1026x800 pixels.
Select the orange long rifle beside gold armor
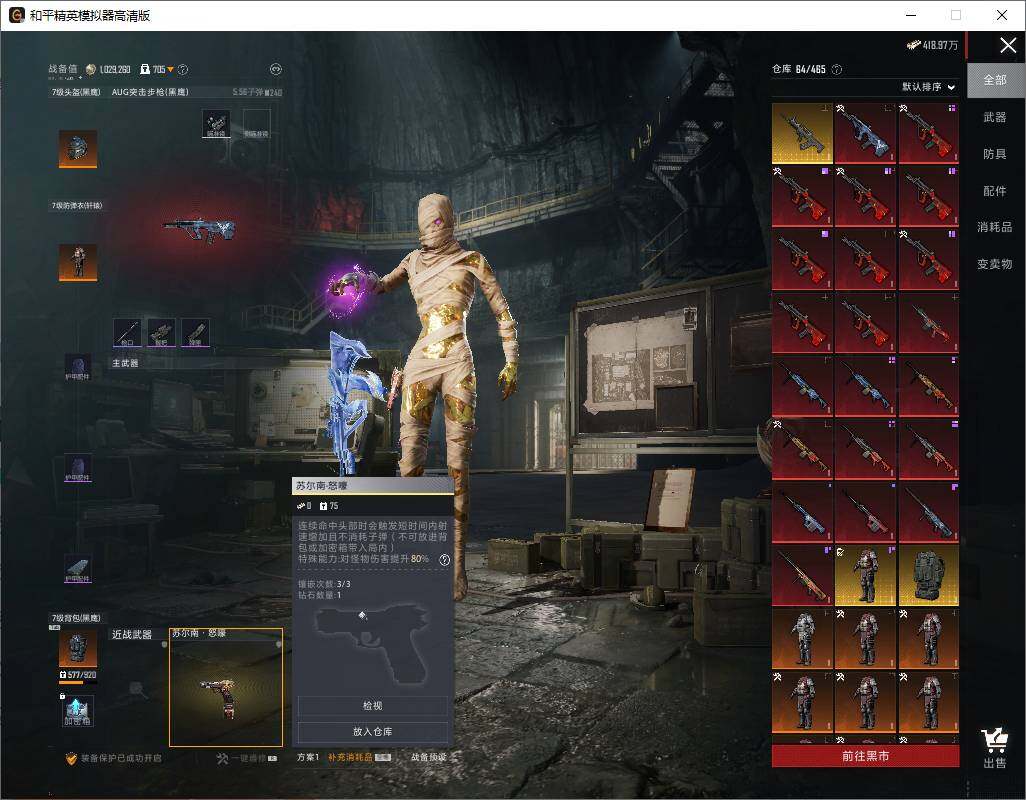coord(802,576)
